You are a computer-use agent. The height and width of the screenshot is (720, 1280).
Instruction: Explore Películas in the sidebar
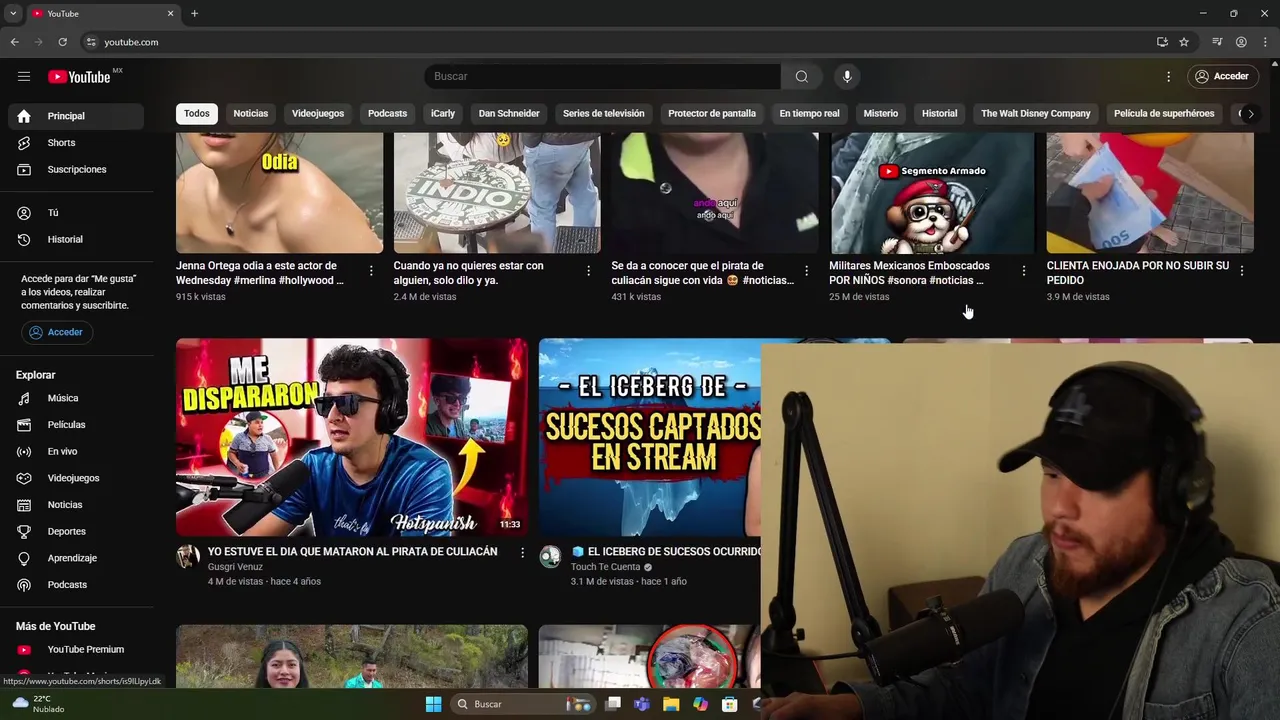(76, 425)
